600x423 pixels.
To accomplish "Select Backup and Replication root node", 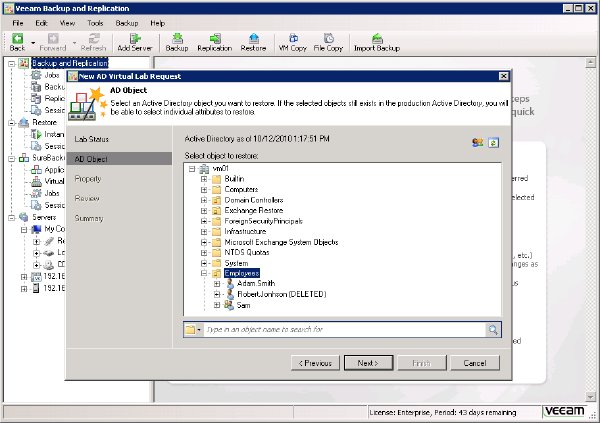I will coord(70,63).
